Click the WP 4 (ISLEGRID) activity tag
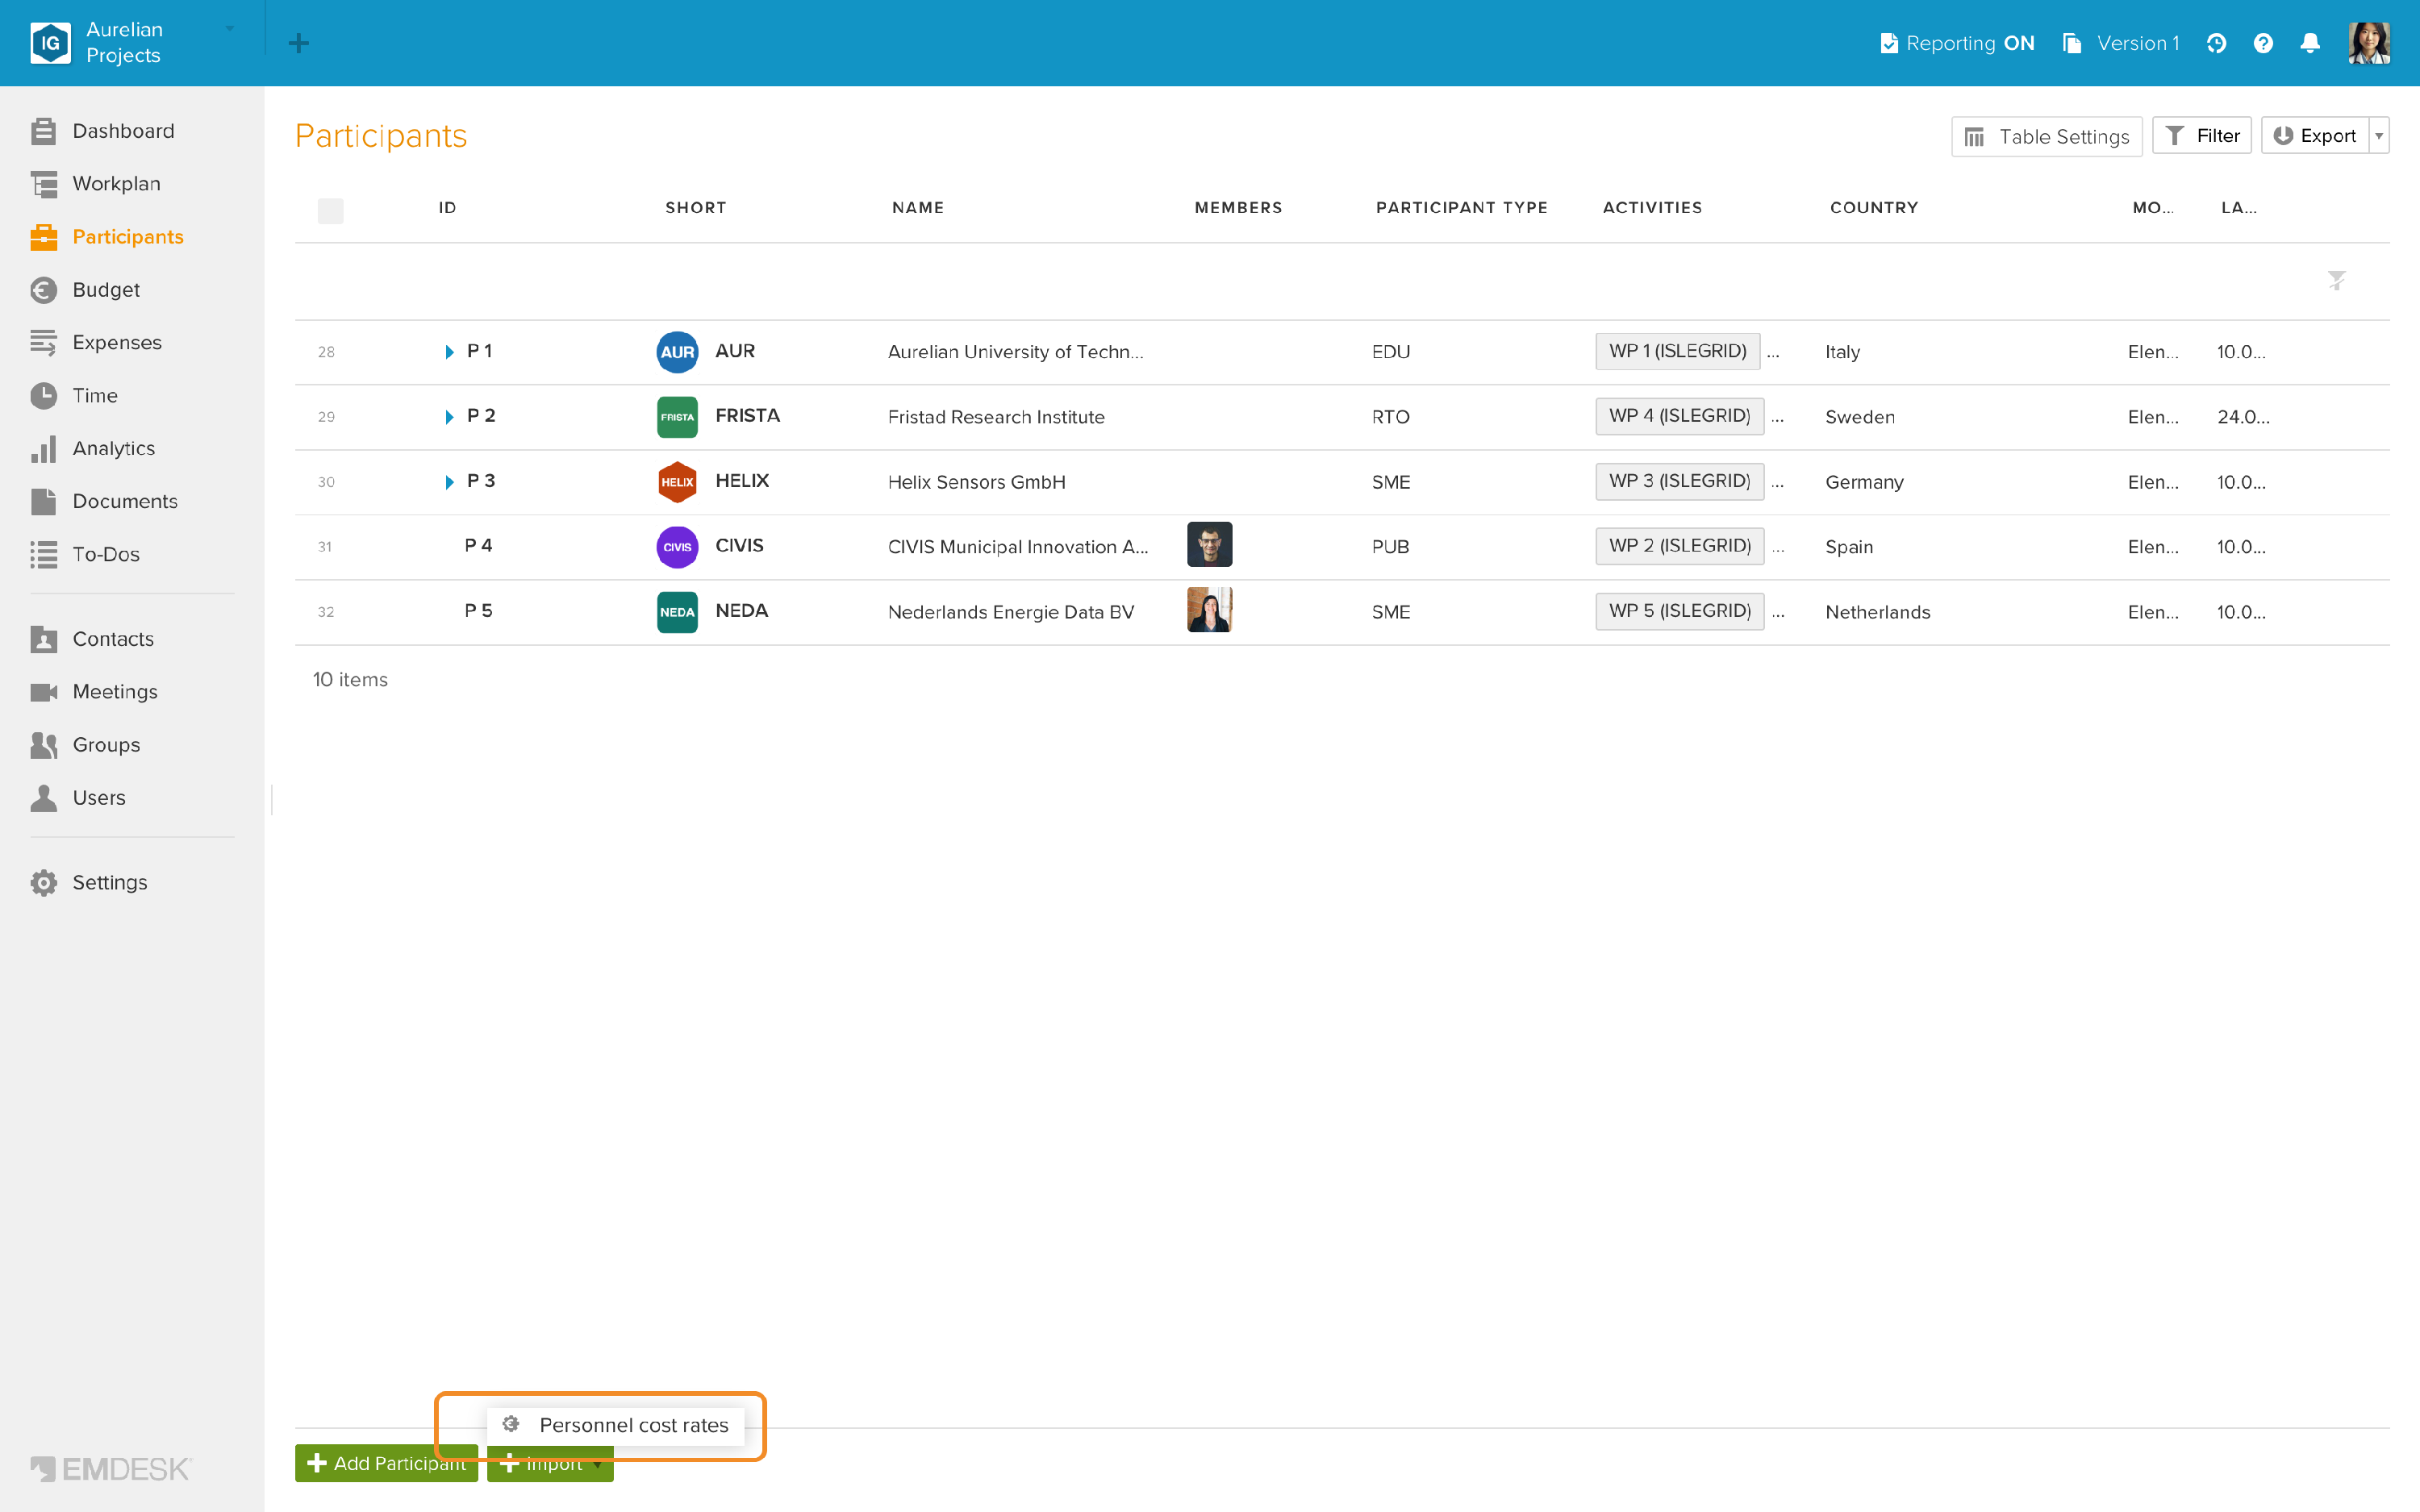Screen dimensions: 2420x1512 (x=1679, y=416)
